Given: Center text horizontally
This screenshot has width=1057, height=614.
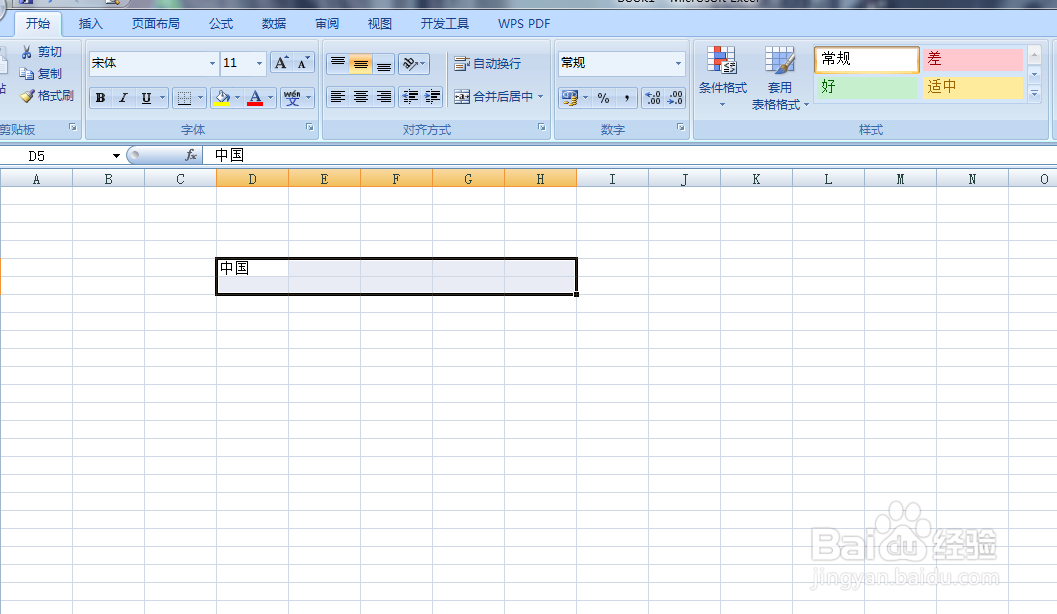Looking at the screenshot, I should coord(361,97).
